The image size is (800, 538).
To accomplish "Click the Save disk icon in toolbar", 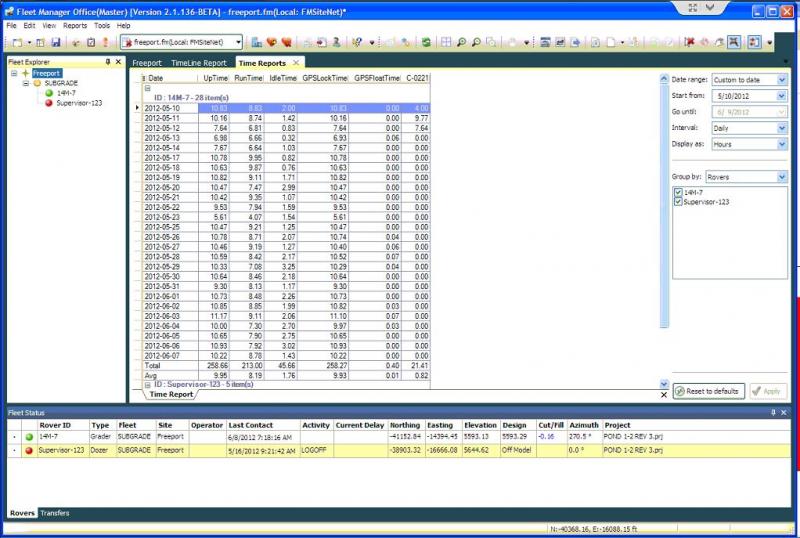I will pyautogui.click(x=56, y=43).
